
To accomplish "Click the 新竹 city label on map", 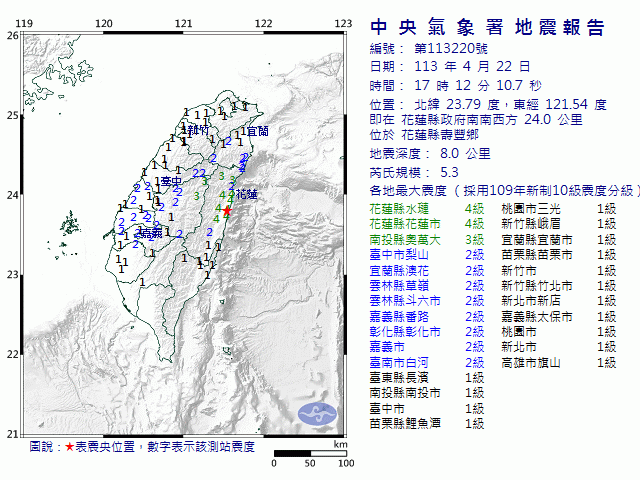I will (196, 130).
